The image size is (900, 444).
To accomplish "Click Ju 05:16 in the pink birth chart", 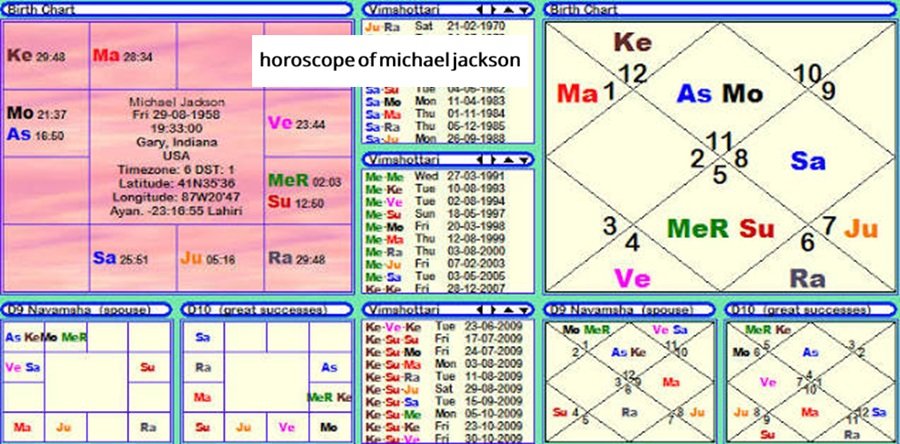I will [208, 259].
